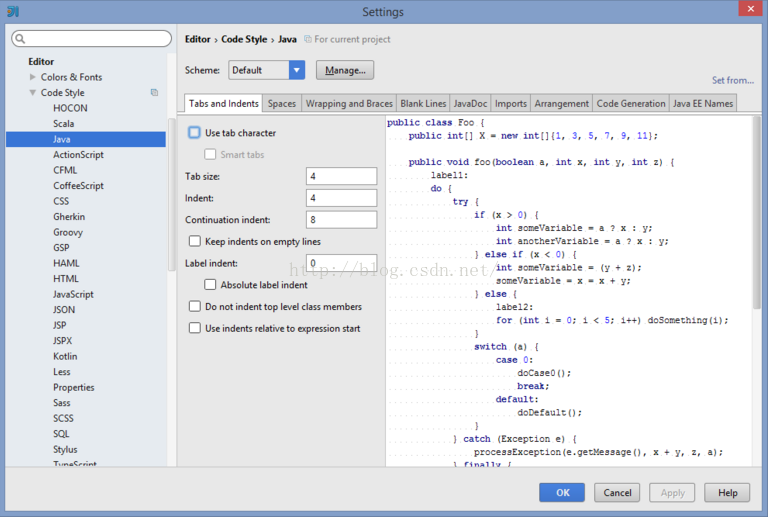Screen dimensions: 769x518
Task: Select Less code style
Action: point(62,372)
